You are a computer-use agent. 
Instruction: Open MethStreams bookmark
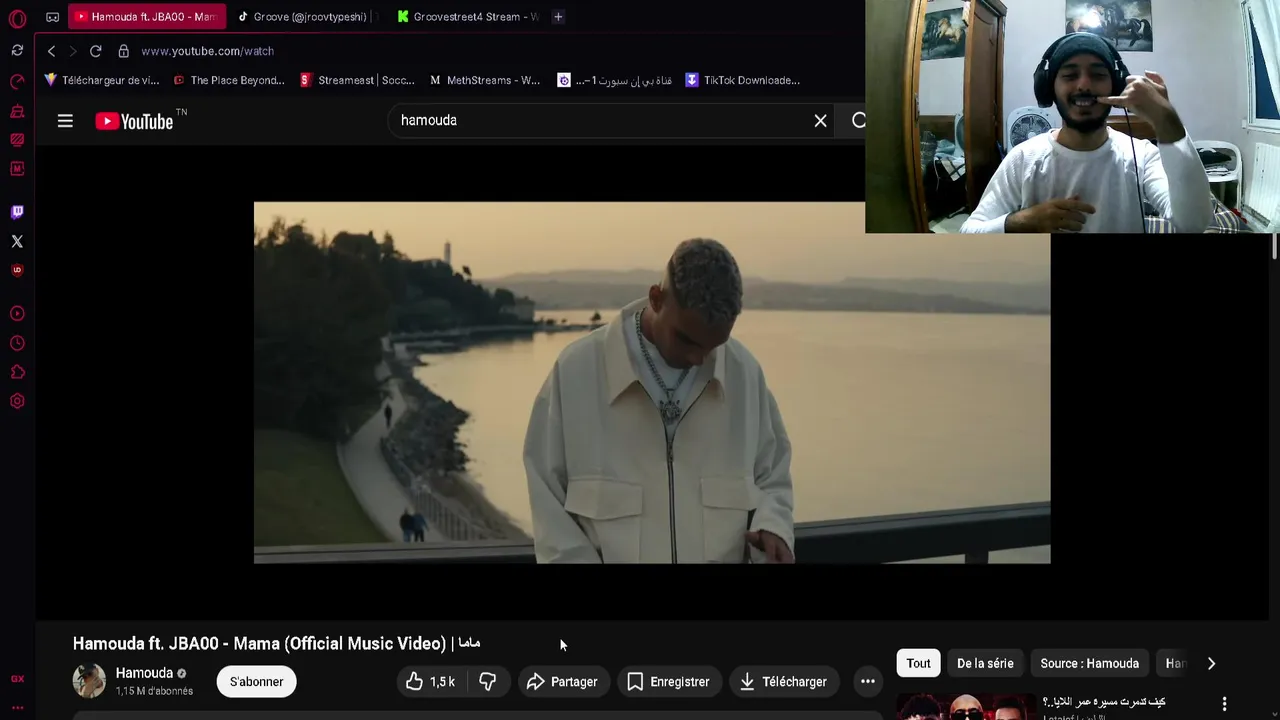click(485, 80)
